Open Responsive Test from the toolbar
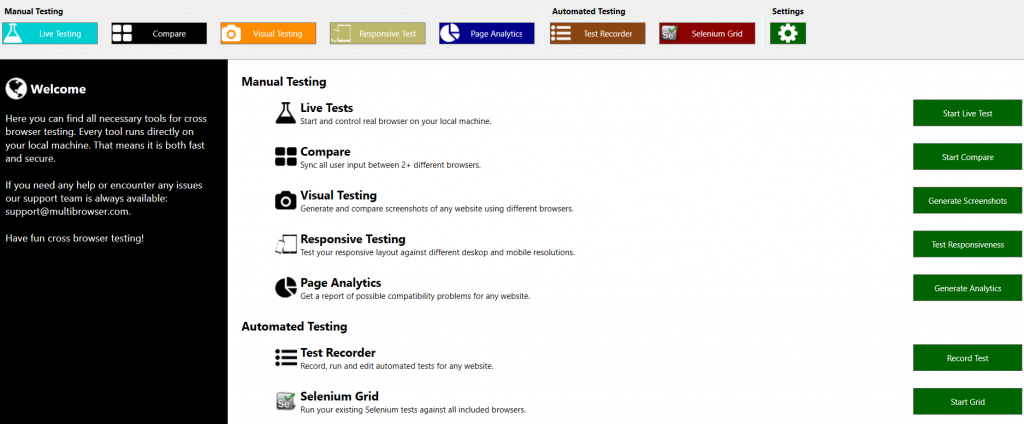The width and height of the screenshot is (1024, 424). coord(377,33)
